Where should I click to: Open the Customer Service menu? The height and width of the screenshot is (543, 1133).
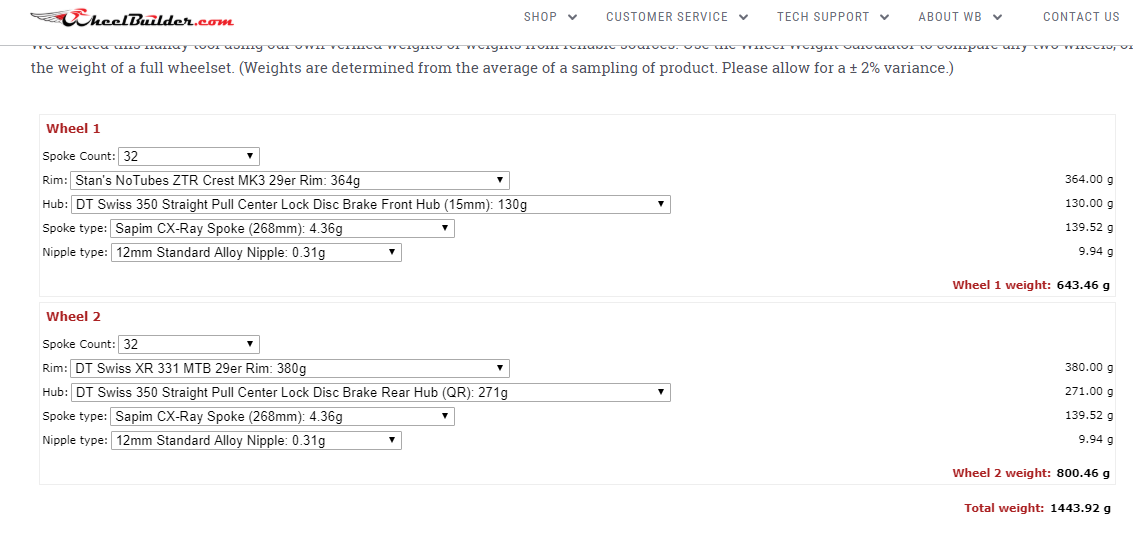tap(667, 17)
